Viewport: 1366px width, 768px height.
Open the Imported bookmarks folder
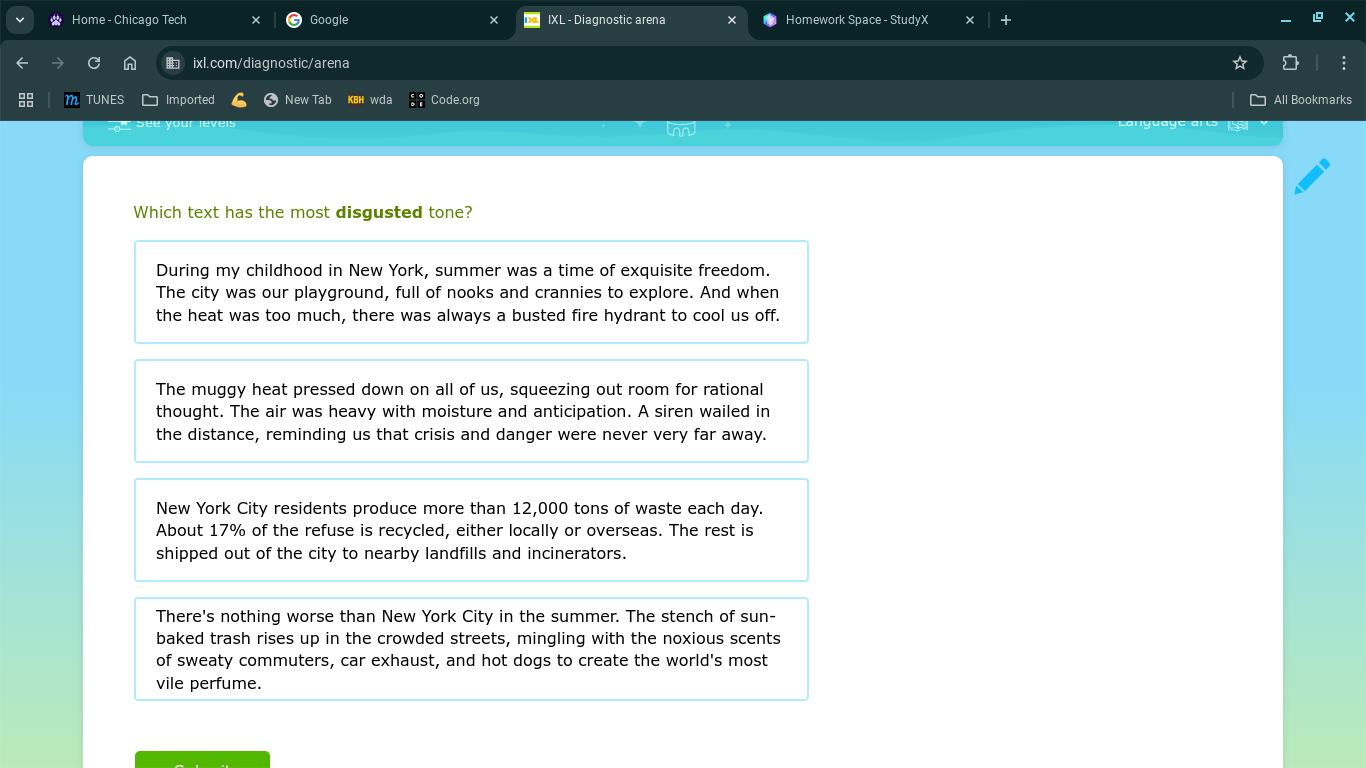178,100
